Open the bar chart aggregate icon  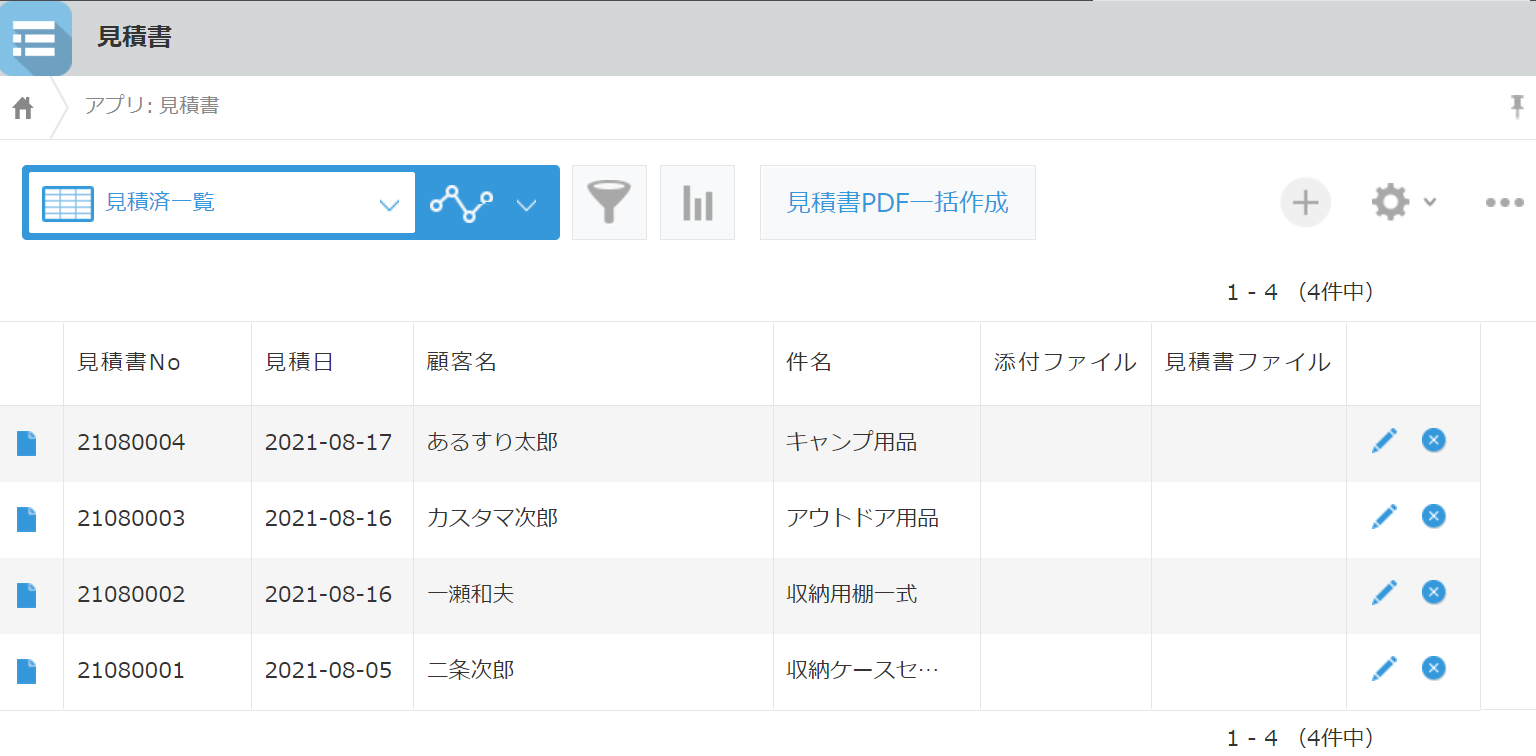[697, 203]
